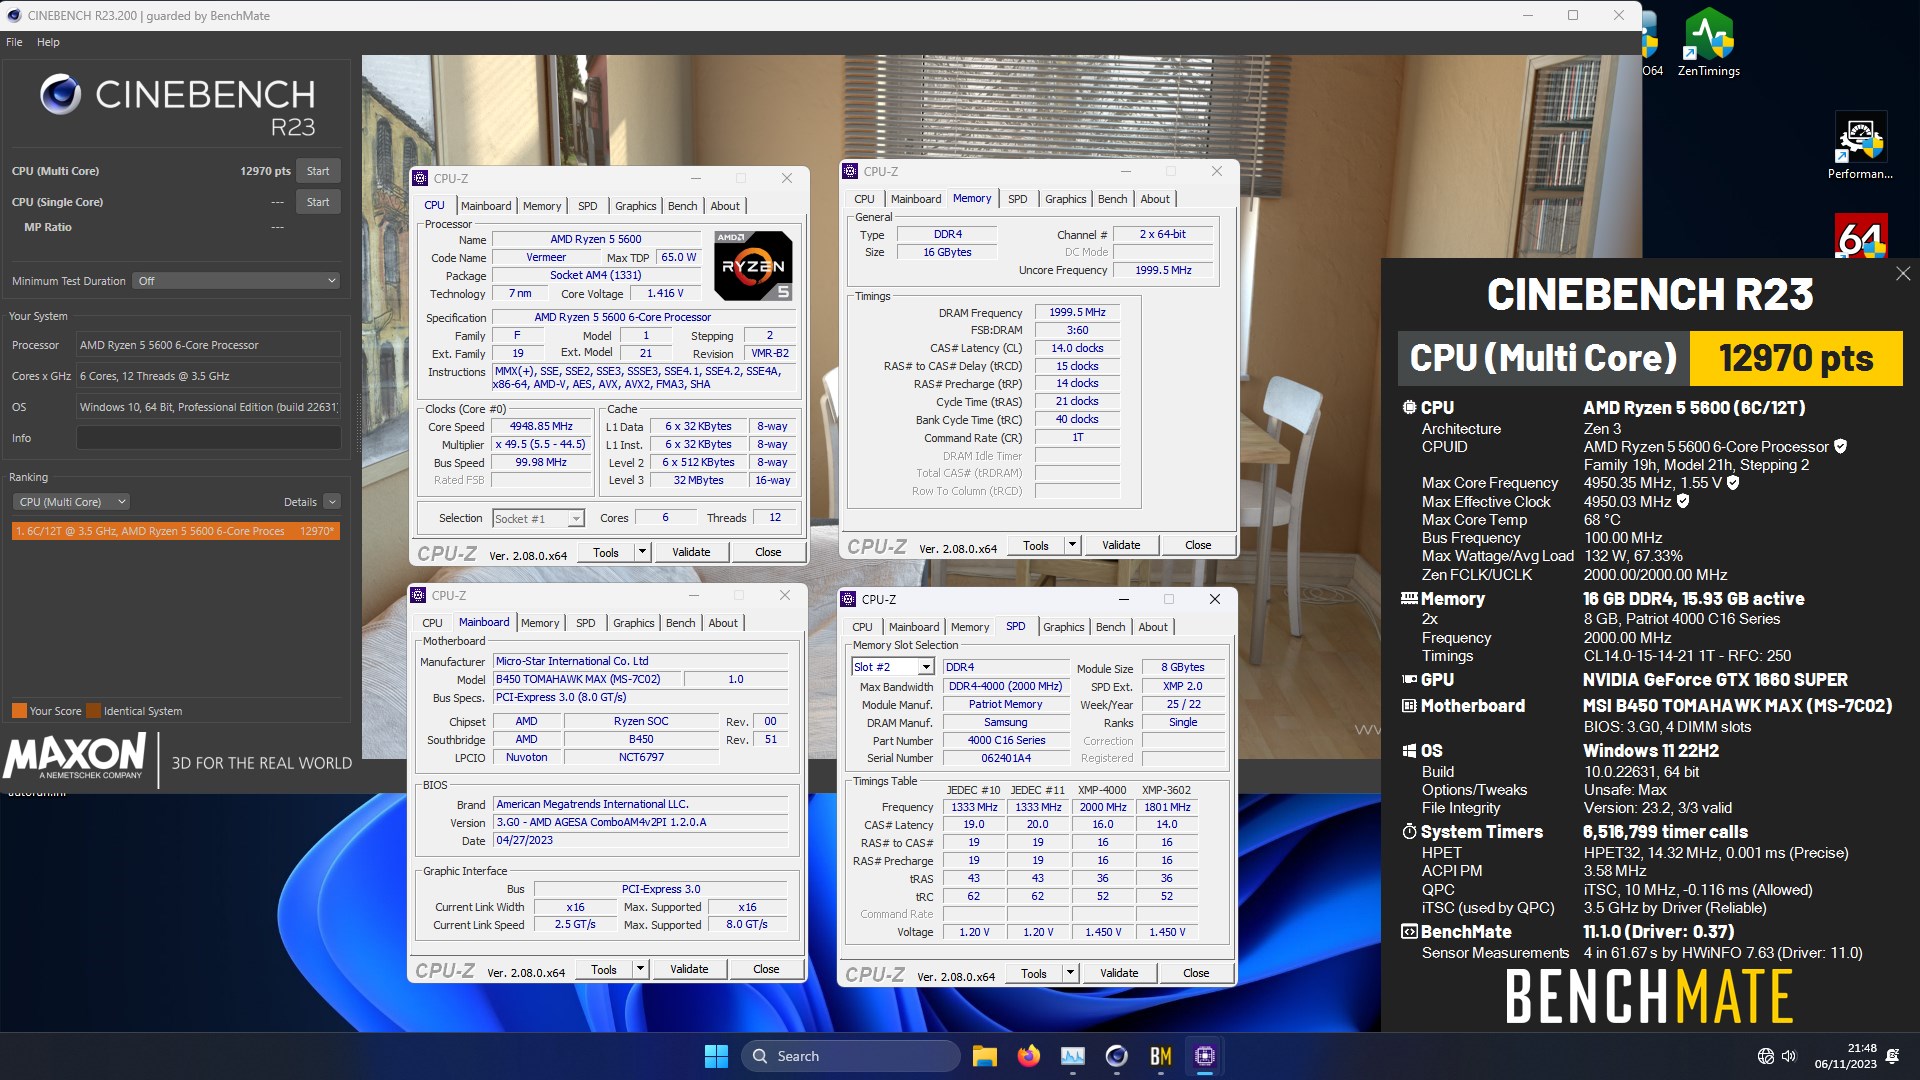Viewport: 1920px width, 1080px height.
Task: Click BIOS version 3.G0 AGESA field
Action: tap(641, 822)
